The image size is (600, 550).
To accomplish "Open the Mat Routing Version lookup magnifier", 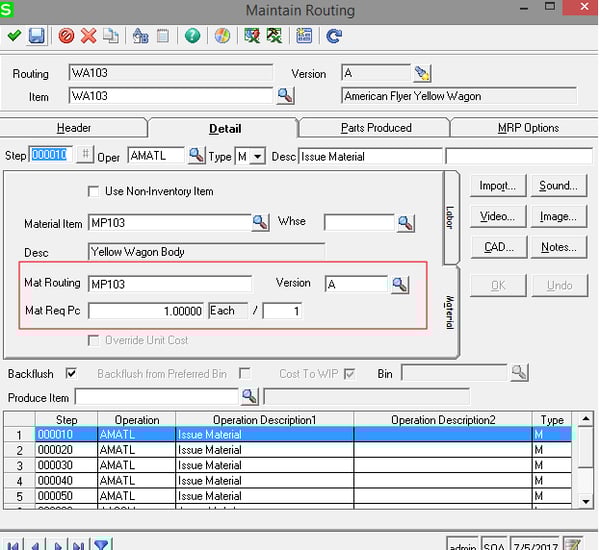I will click(x=399, y=285).
